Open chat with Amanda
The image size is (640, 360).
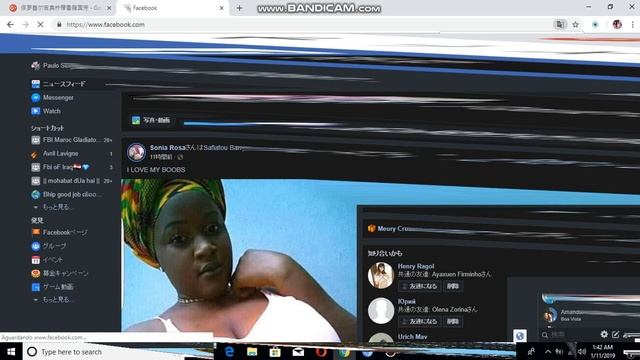571,315
